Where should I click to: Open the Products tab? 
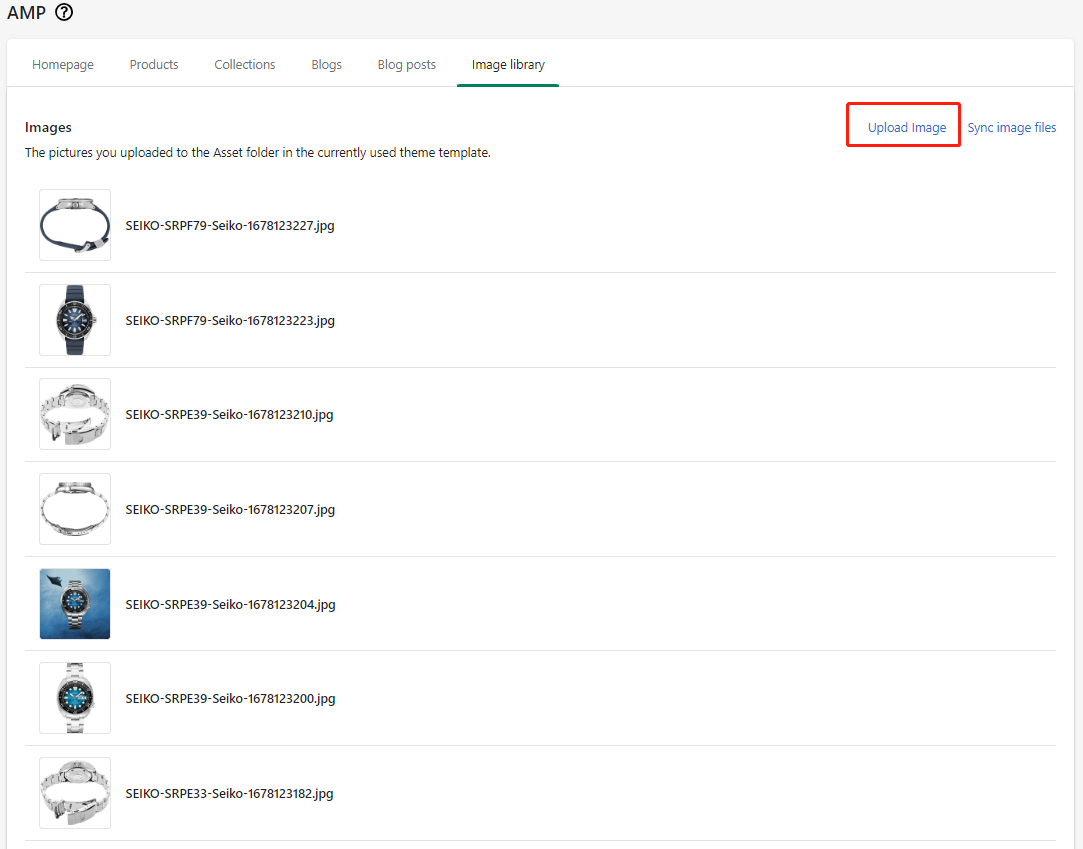pyautogui.click(x=154, y=64)
